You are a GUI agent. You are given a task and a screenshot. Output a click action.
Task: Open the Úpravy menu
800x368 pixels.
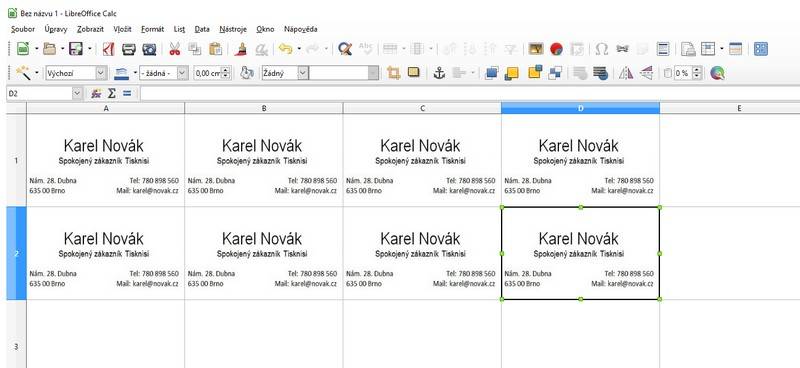click(56, 29)
